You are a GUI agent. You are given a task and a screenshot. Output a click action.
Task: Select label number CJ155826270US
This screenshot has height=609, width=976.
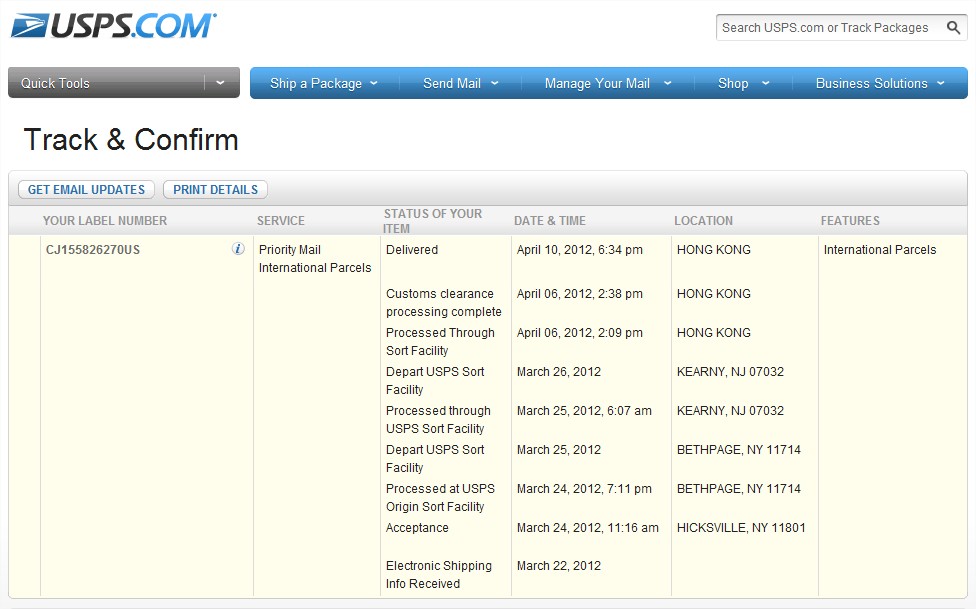(x=93, y=250)
